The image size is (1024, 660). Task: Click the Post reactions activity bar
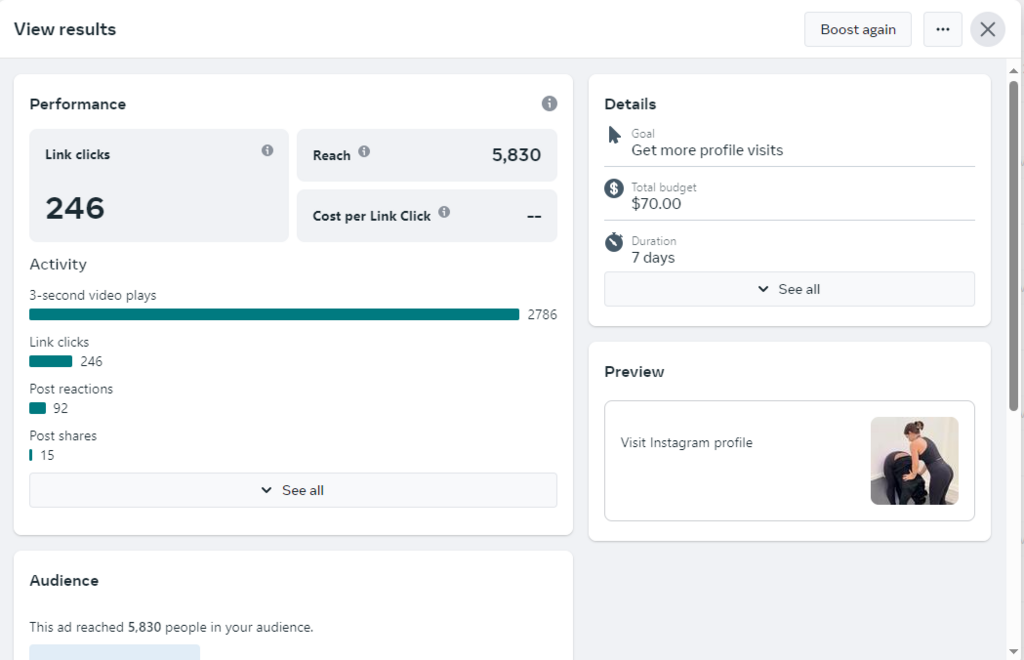click(38, 408)
